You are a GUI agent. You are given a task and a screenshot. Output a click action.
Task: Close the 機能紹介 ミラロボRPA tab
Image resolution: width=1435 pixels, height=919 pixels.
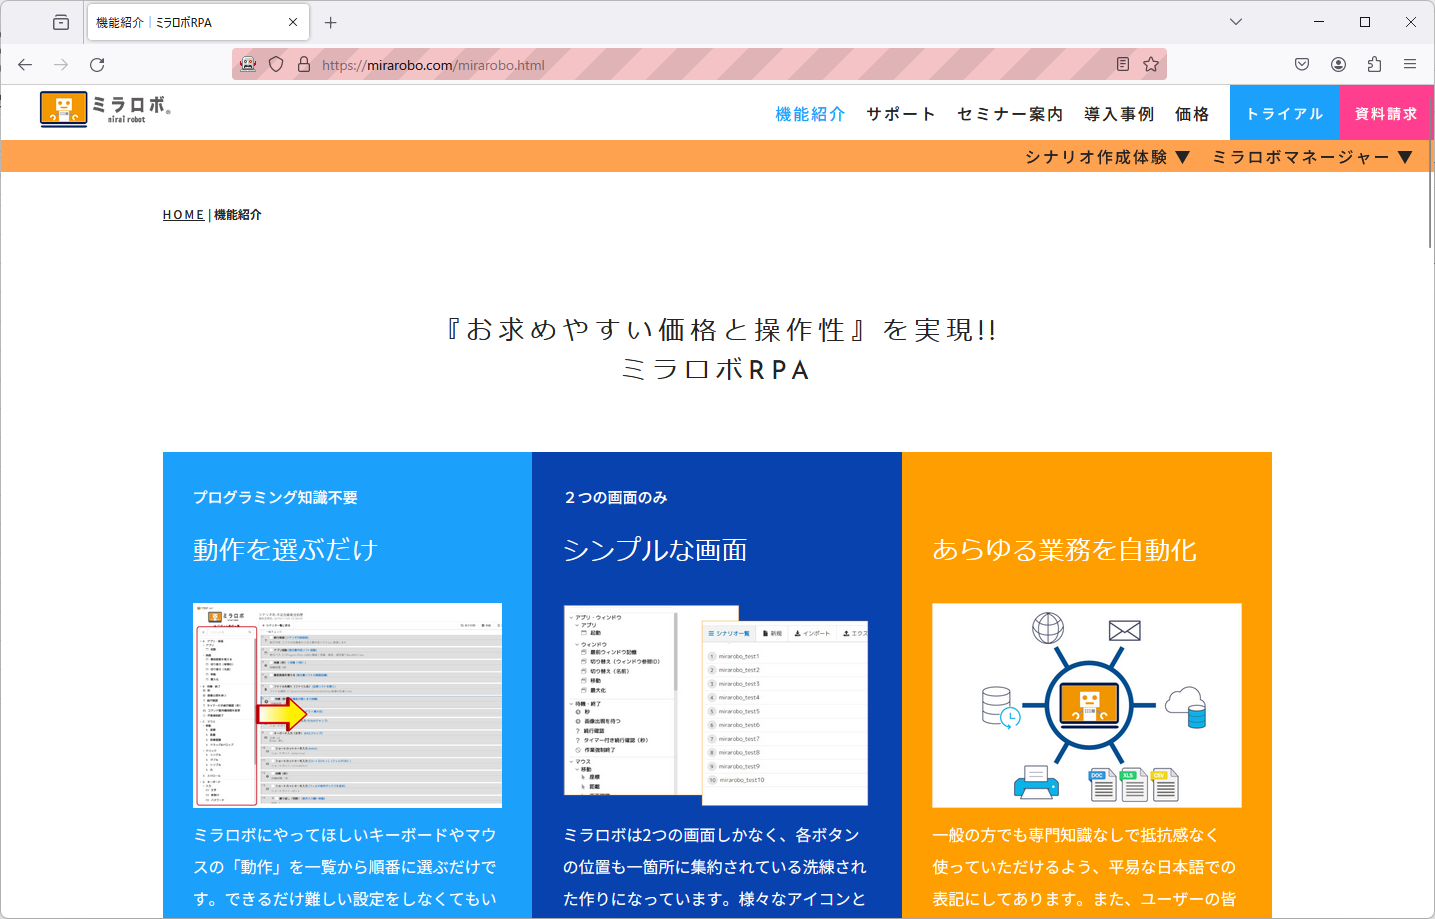pos(293,22)
